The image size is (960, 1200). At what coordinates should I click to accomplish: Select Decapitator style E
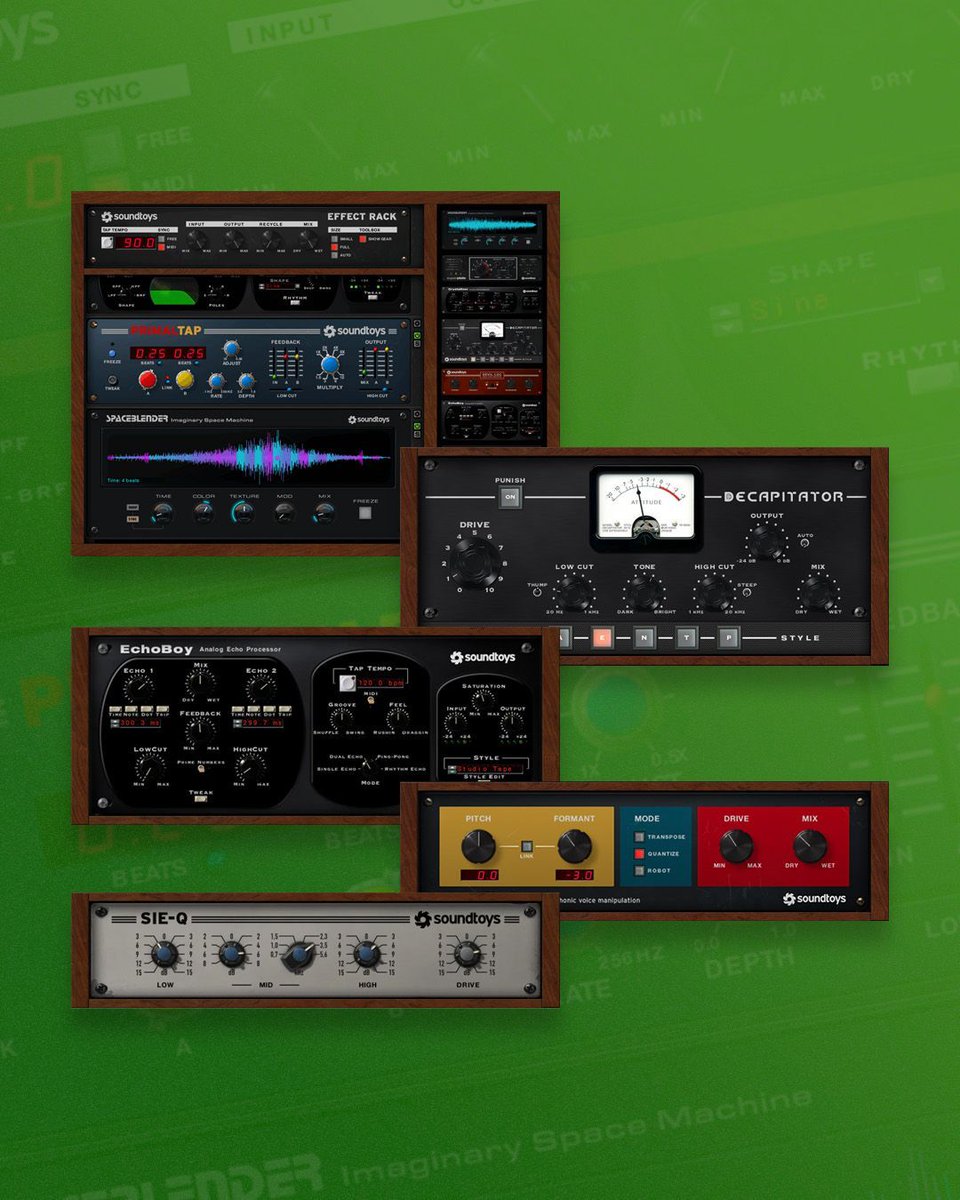point(602,637)
